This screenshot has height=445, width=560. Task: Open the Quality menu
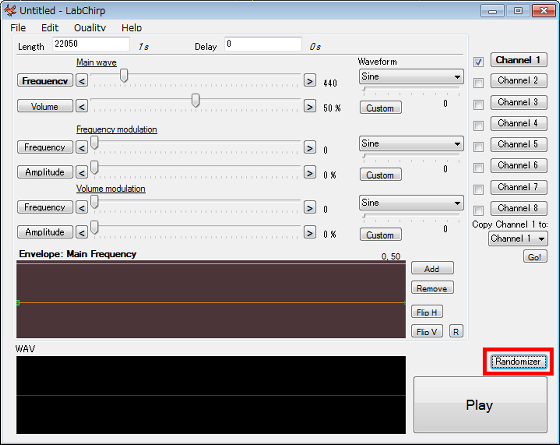tap(90, 28)
